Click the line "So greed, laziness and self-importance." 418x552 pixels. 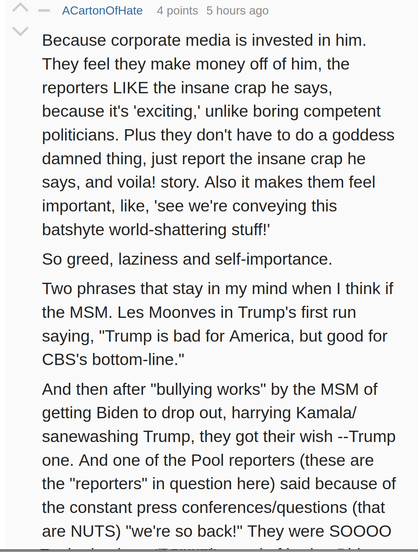tap(187, 259)
